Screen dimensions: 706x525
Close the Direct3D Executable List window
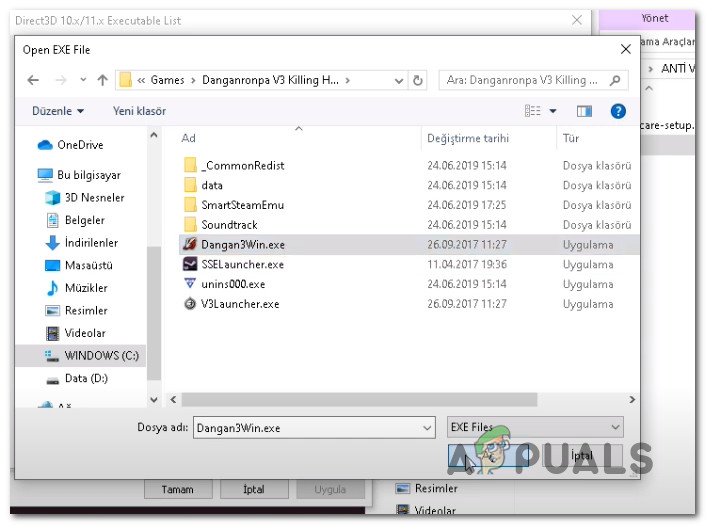click(x=576, y=20)
